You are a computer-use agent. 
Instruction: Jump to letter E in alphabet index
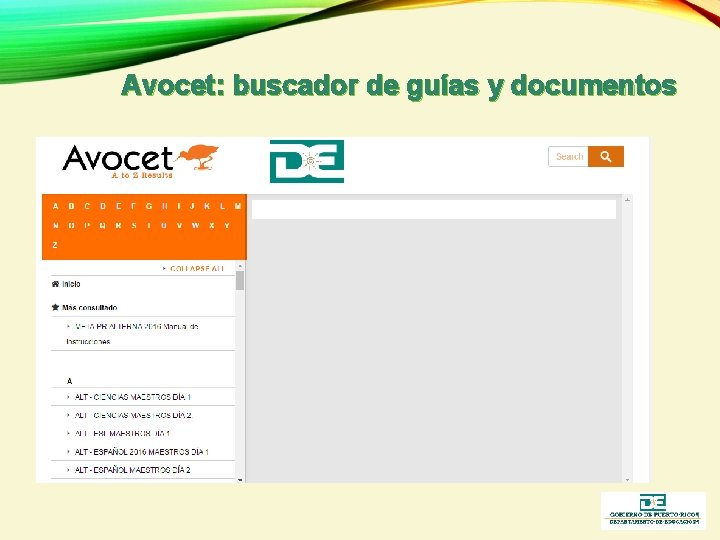pos(118,206)
